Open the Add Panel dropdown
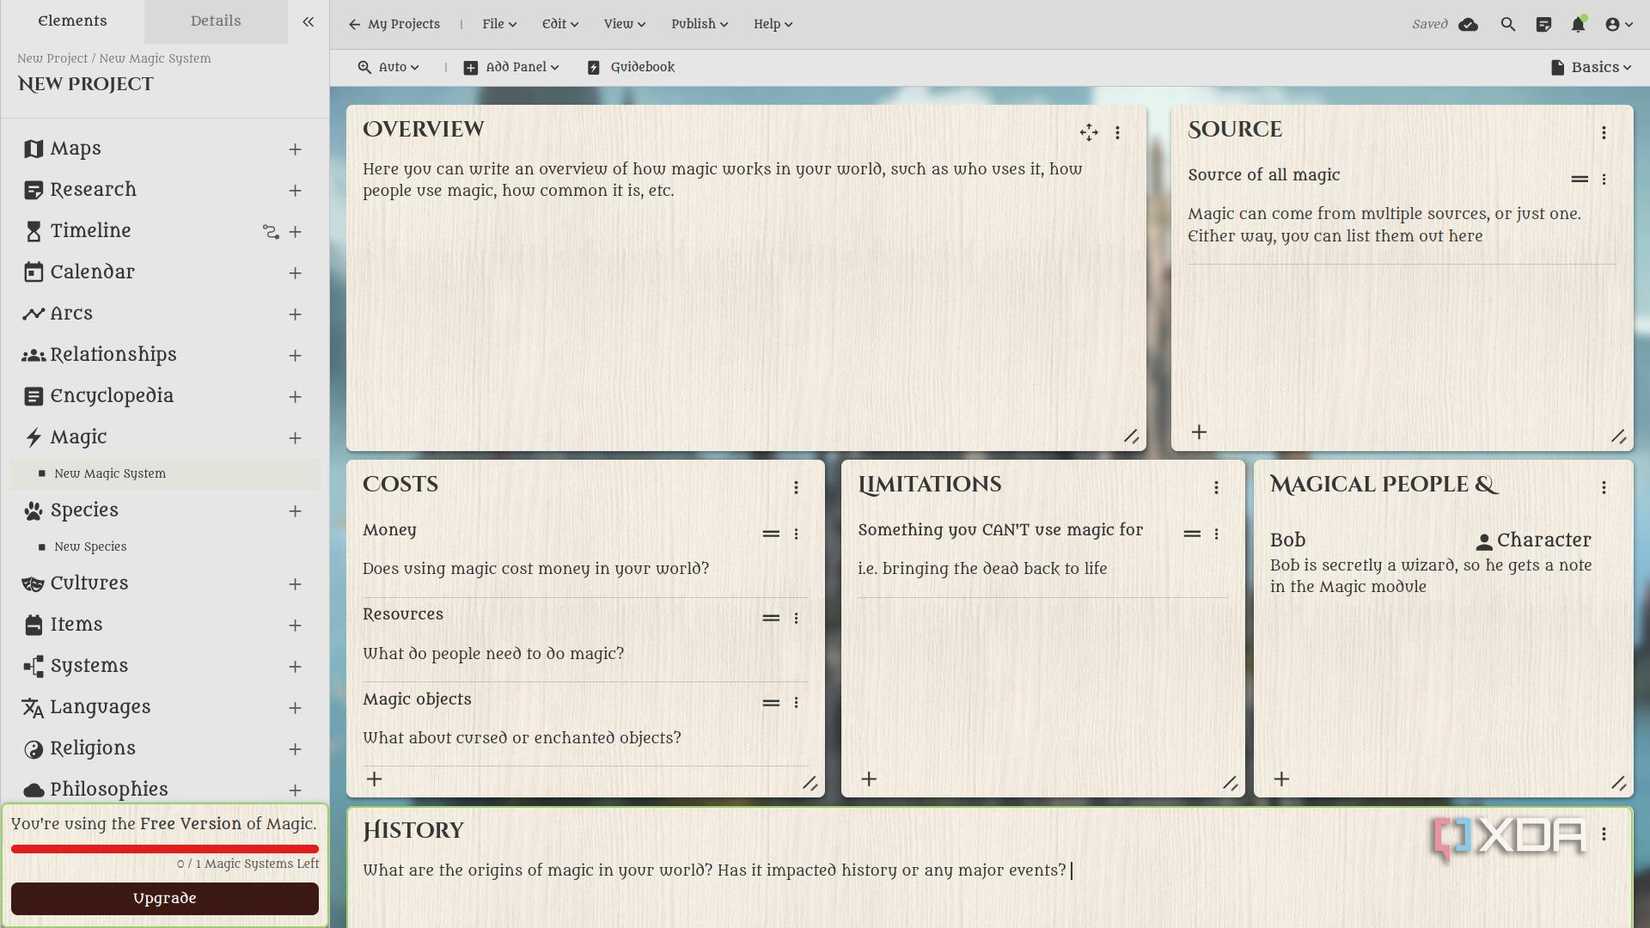 511,67
